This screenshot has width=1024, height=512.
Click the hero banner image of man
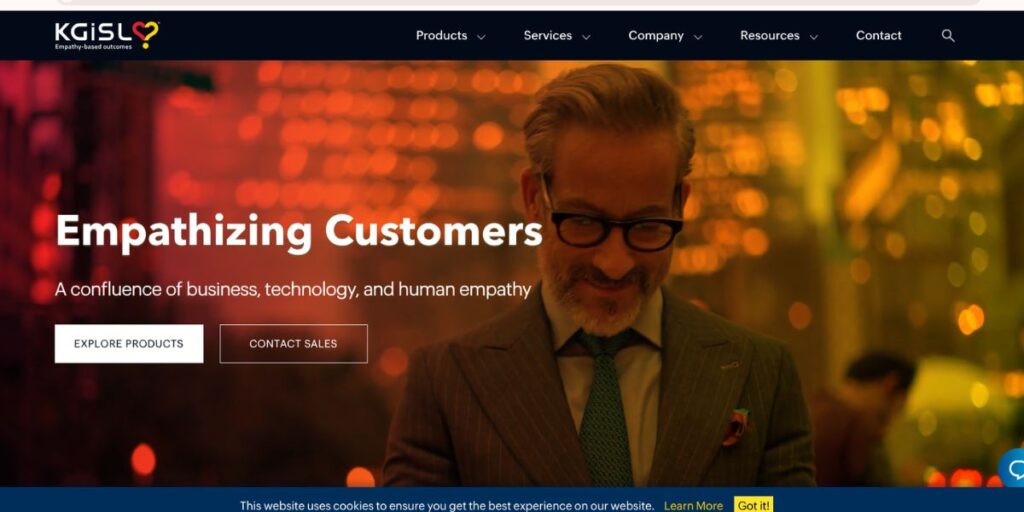[x=598, y=274]
